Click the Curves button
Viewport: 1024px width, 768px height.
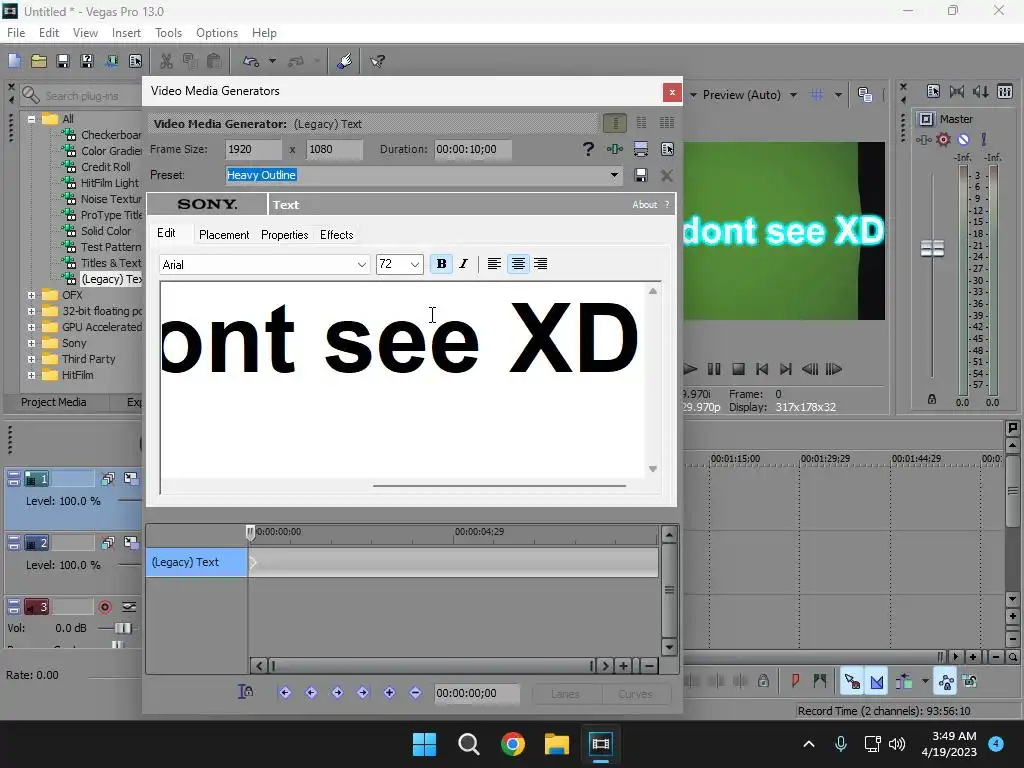pyautogui.click(x=635, y=694)
